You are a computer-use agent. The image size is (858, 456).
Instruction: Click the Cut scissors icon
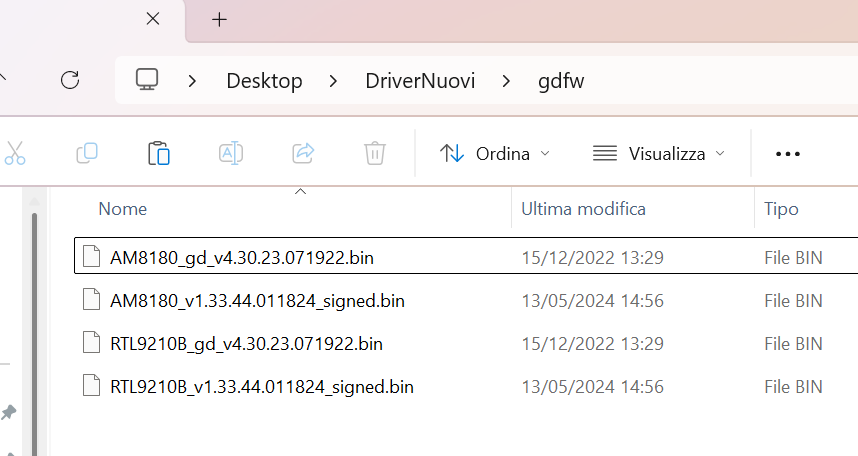click(x=14, y=153)
